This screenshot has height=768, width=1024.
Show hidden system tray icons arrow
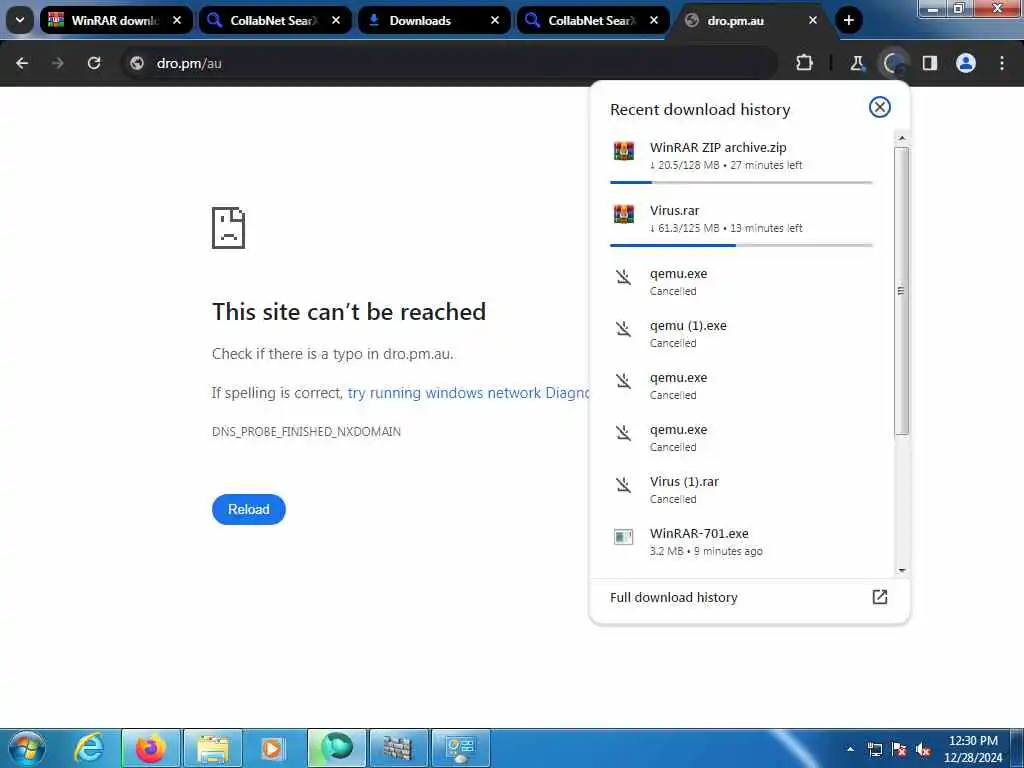pos(850,749)
